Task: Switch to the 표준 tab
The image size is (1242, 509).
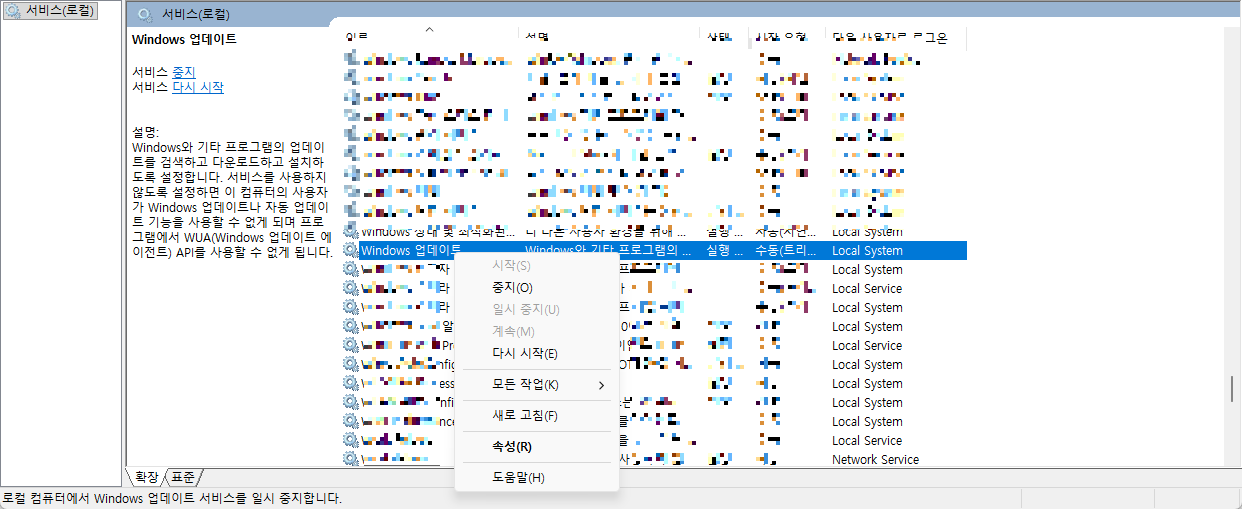Action: coord(183,477)
